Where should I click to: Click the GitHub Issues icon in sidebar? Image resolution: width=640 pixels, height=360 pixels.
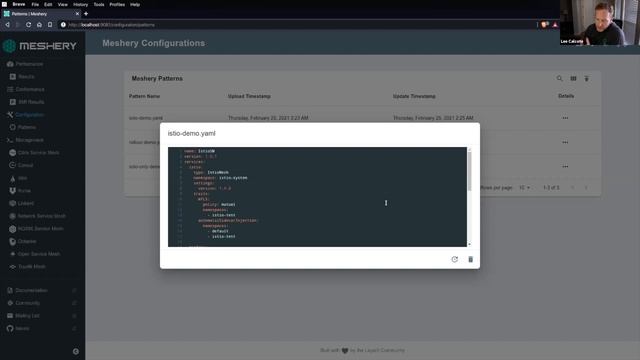pyautogui.click(x=10, y=328)
